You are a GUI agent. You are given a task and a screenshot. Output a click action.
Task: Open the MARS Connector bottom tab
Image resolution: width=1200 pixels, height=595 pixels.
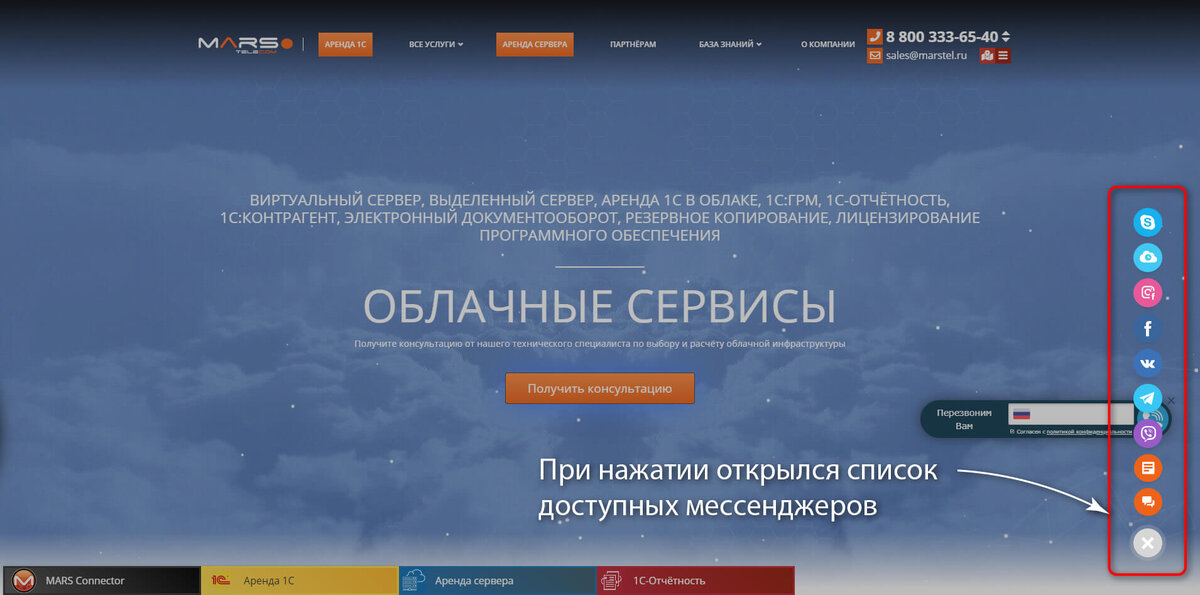tap(101, 580)
